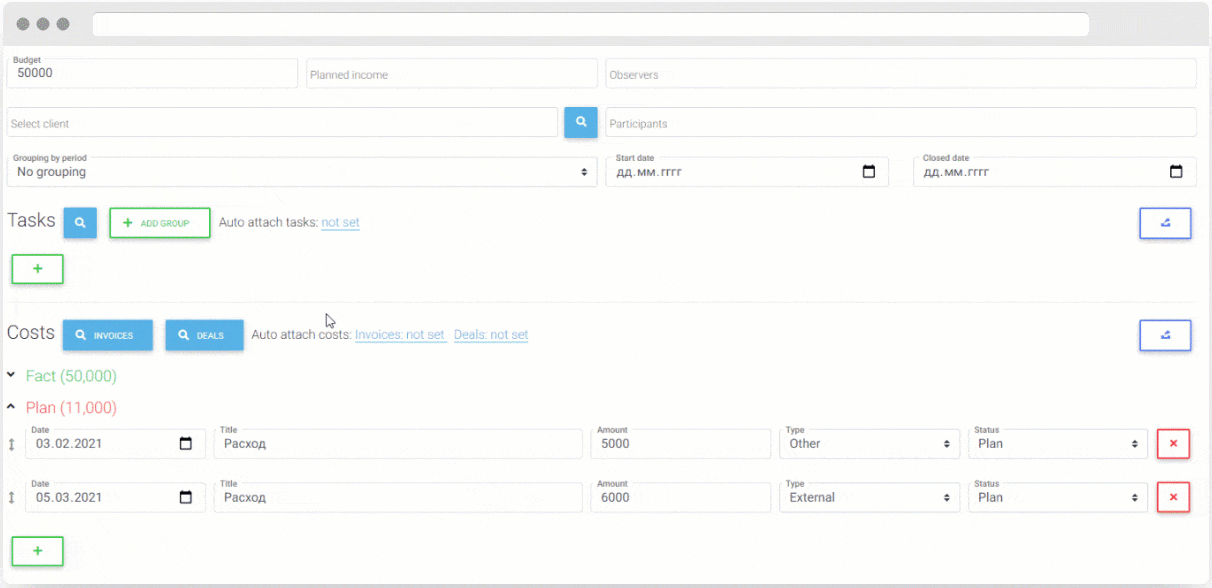Open calendar for the 05.03.2021 date
This screenshot has height=588, width=1212.
[x=186, y=497]
